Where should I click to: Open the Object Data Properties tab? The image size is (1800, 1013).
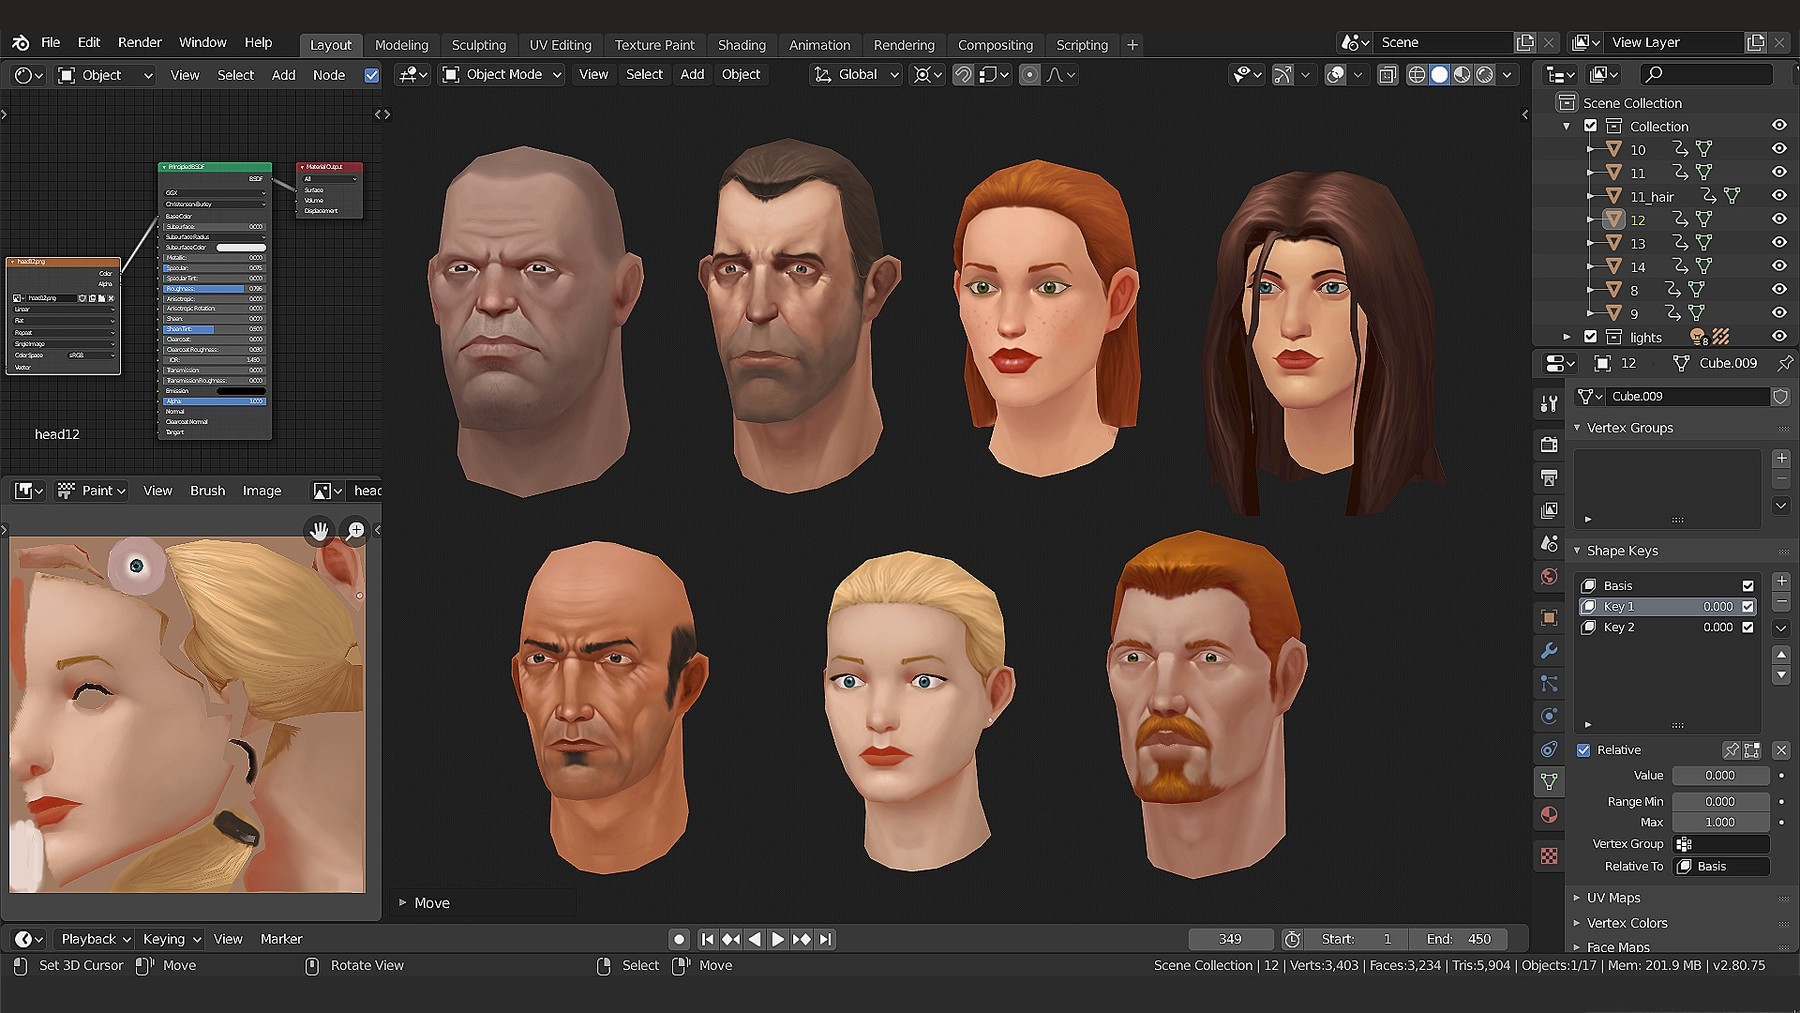click(x=1549, y=782)
